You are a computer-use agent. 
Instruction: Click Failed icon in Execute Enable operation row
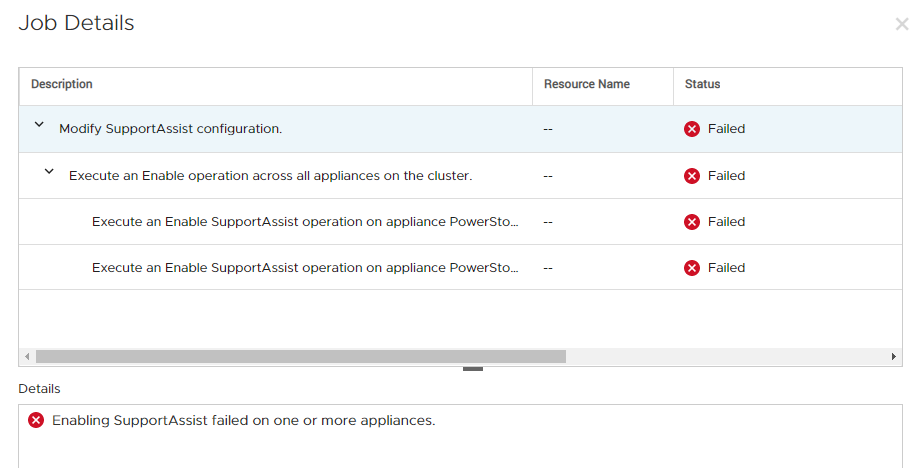[691, 176]
